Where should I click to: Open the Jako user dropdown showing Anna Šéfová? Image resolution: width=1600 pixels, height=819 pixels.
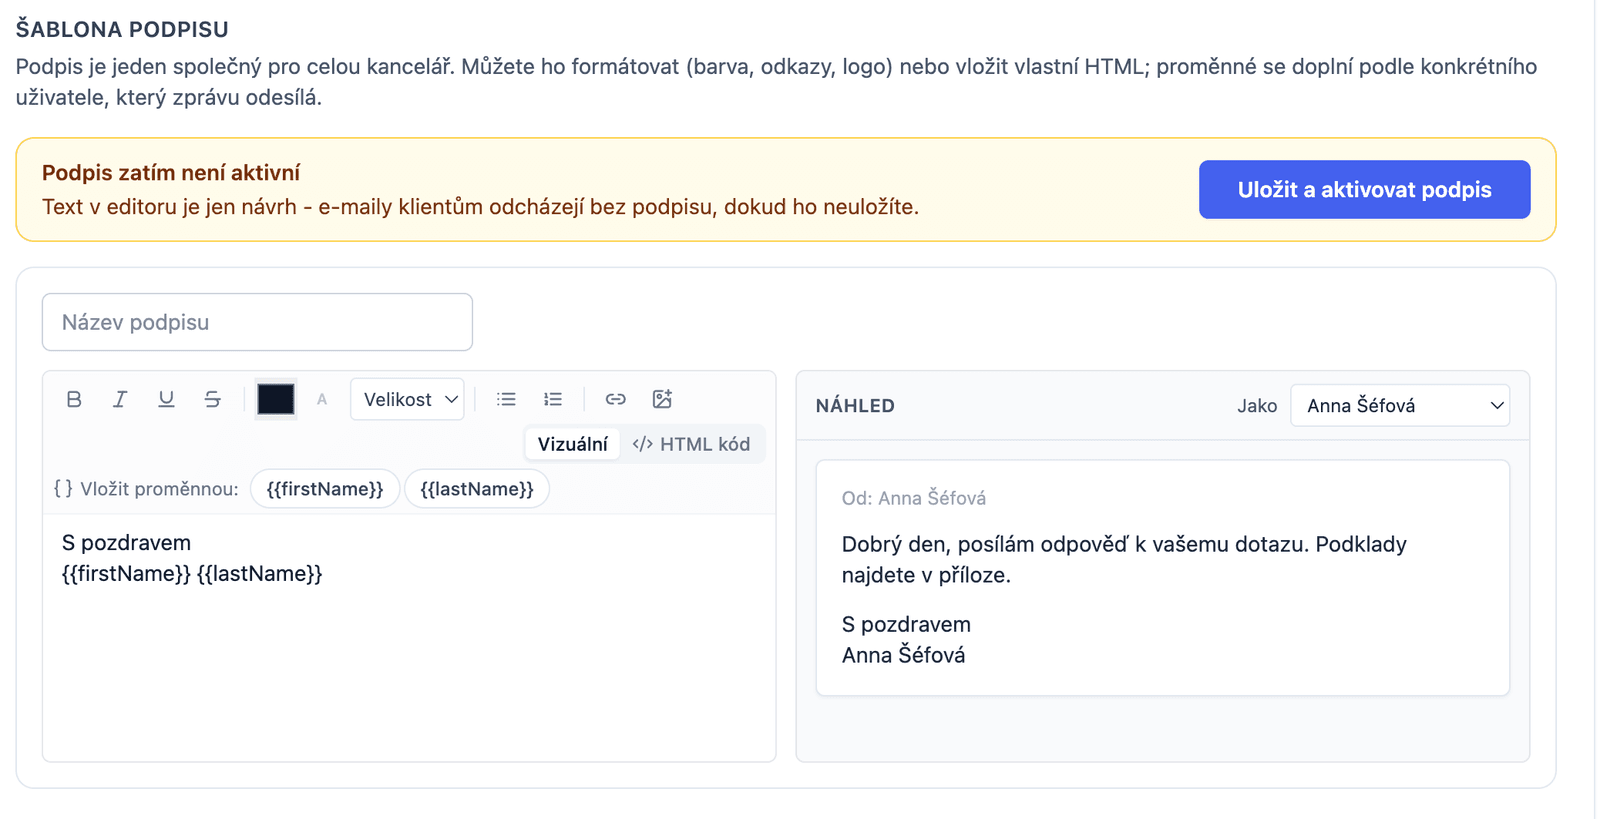pos(1400,405)
